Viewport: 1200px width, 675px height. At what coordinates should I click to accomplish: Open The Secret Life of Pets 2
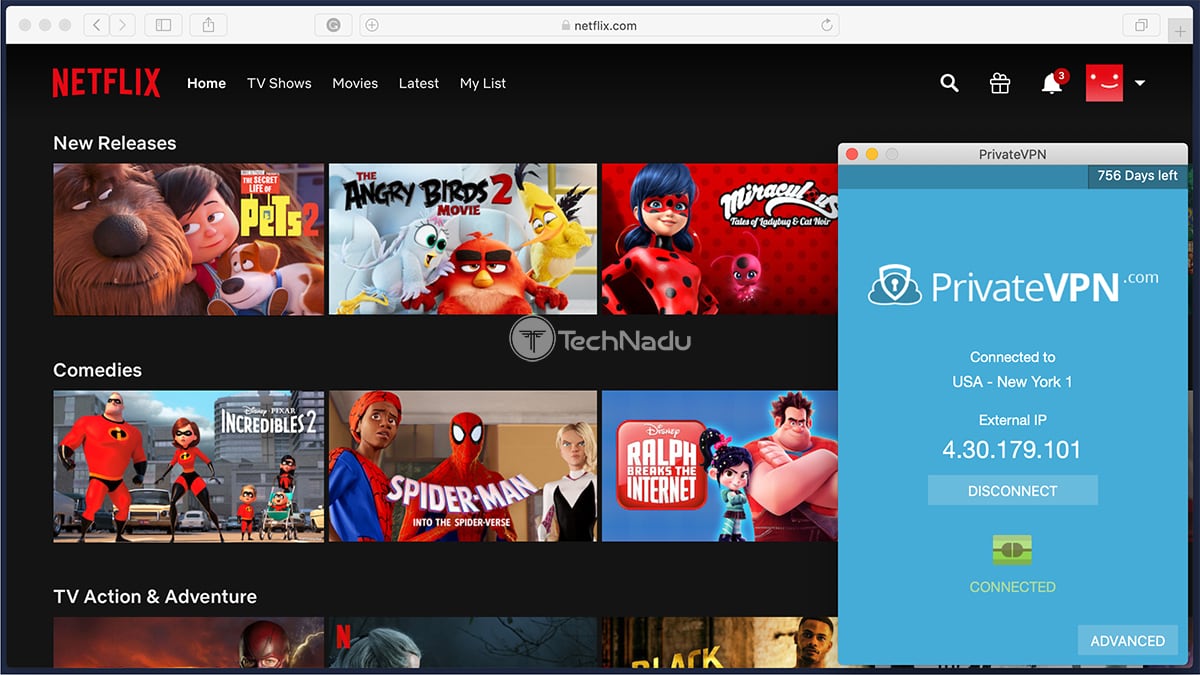(x=189, y=240)
